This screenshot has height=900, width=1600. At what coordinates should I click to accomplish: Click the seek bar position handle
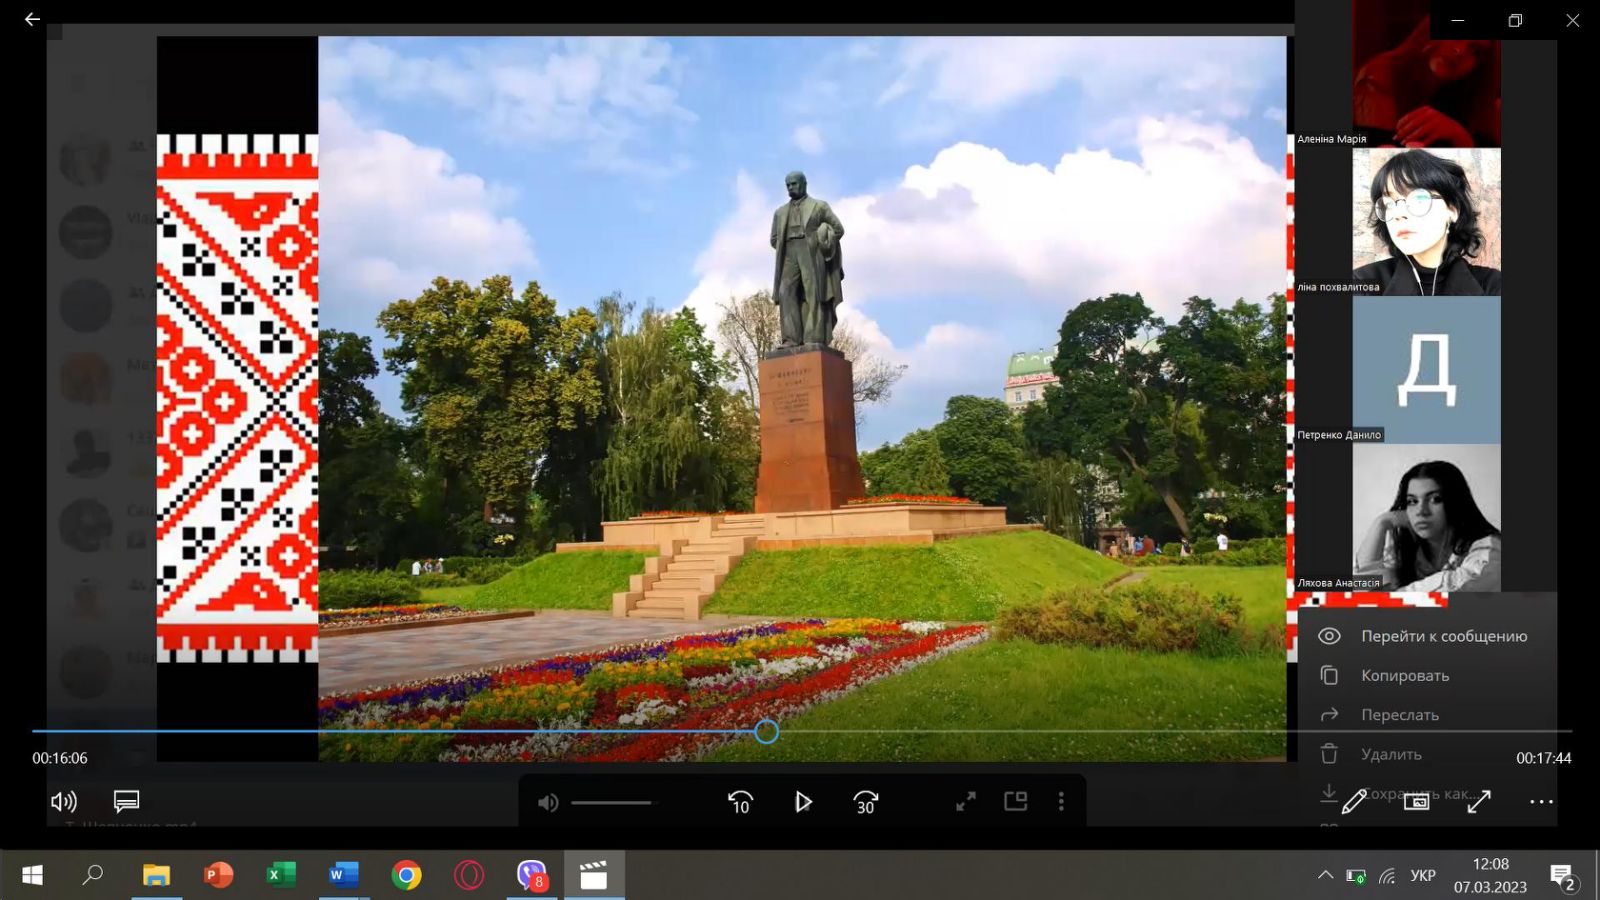point(766,732)
